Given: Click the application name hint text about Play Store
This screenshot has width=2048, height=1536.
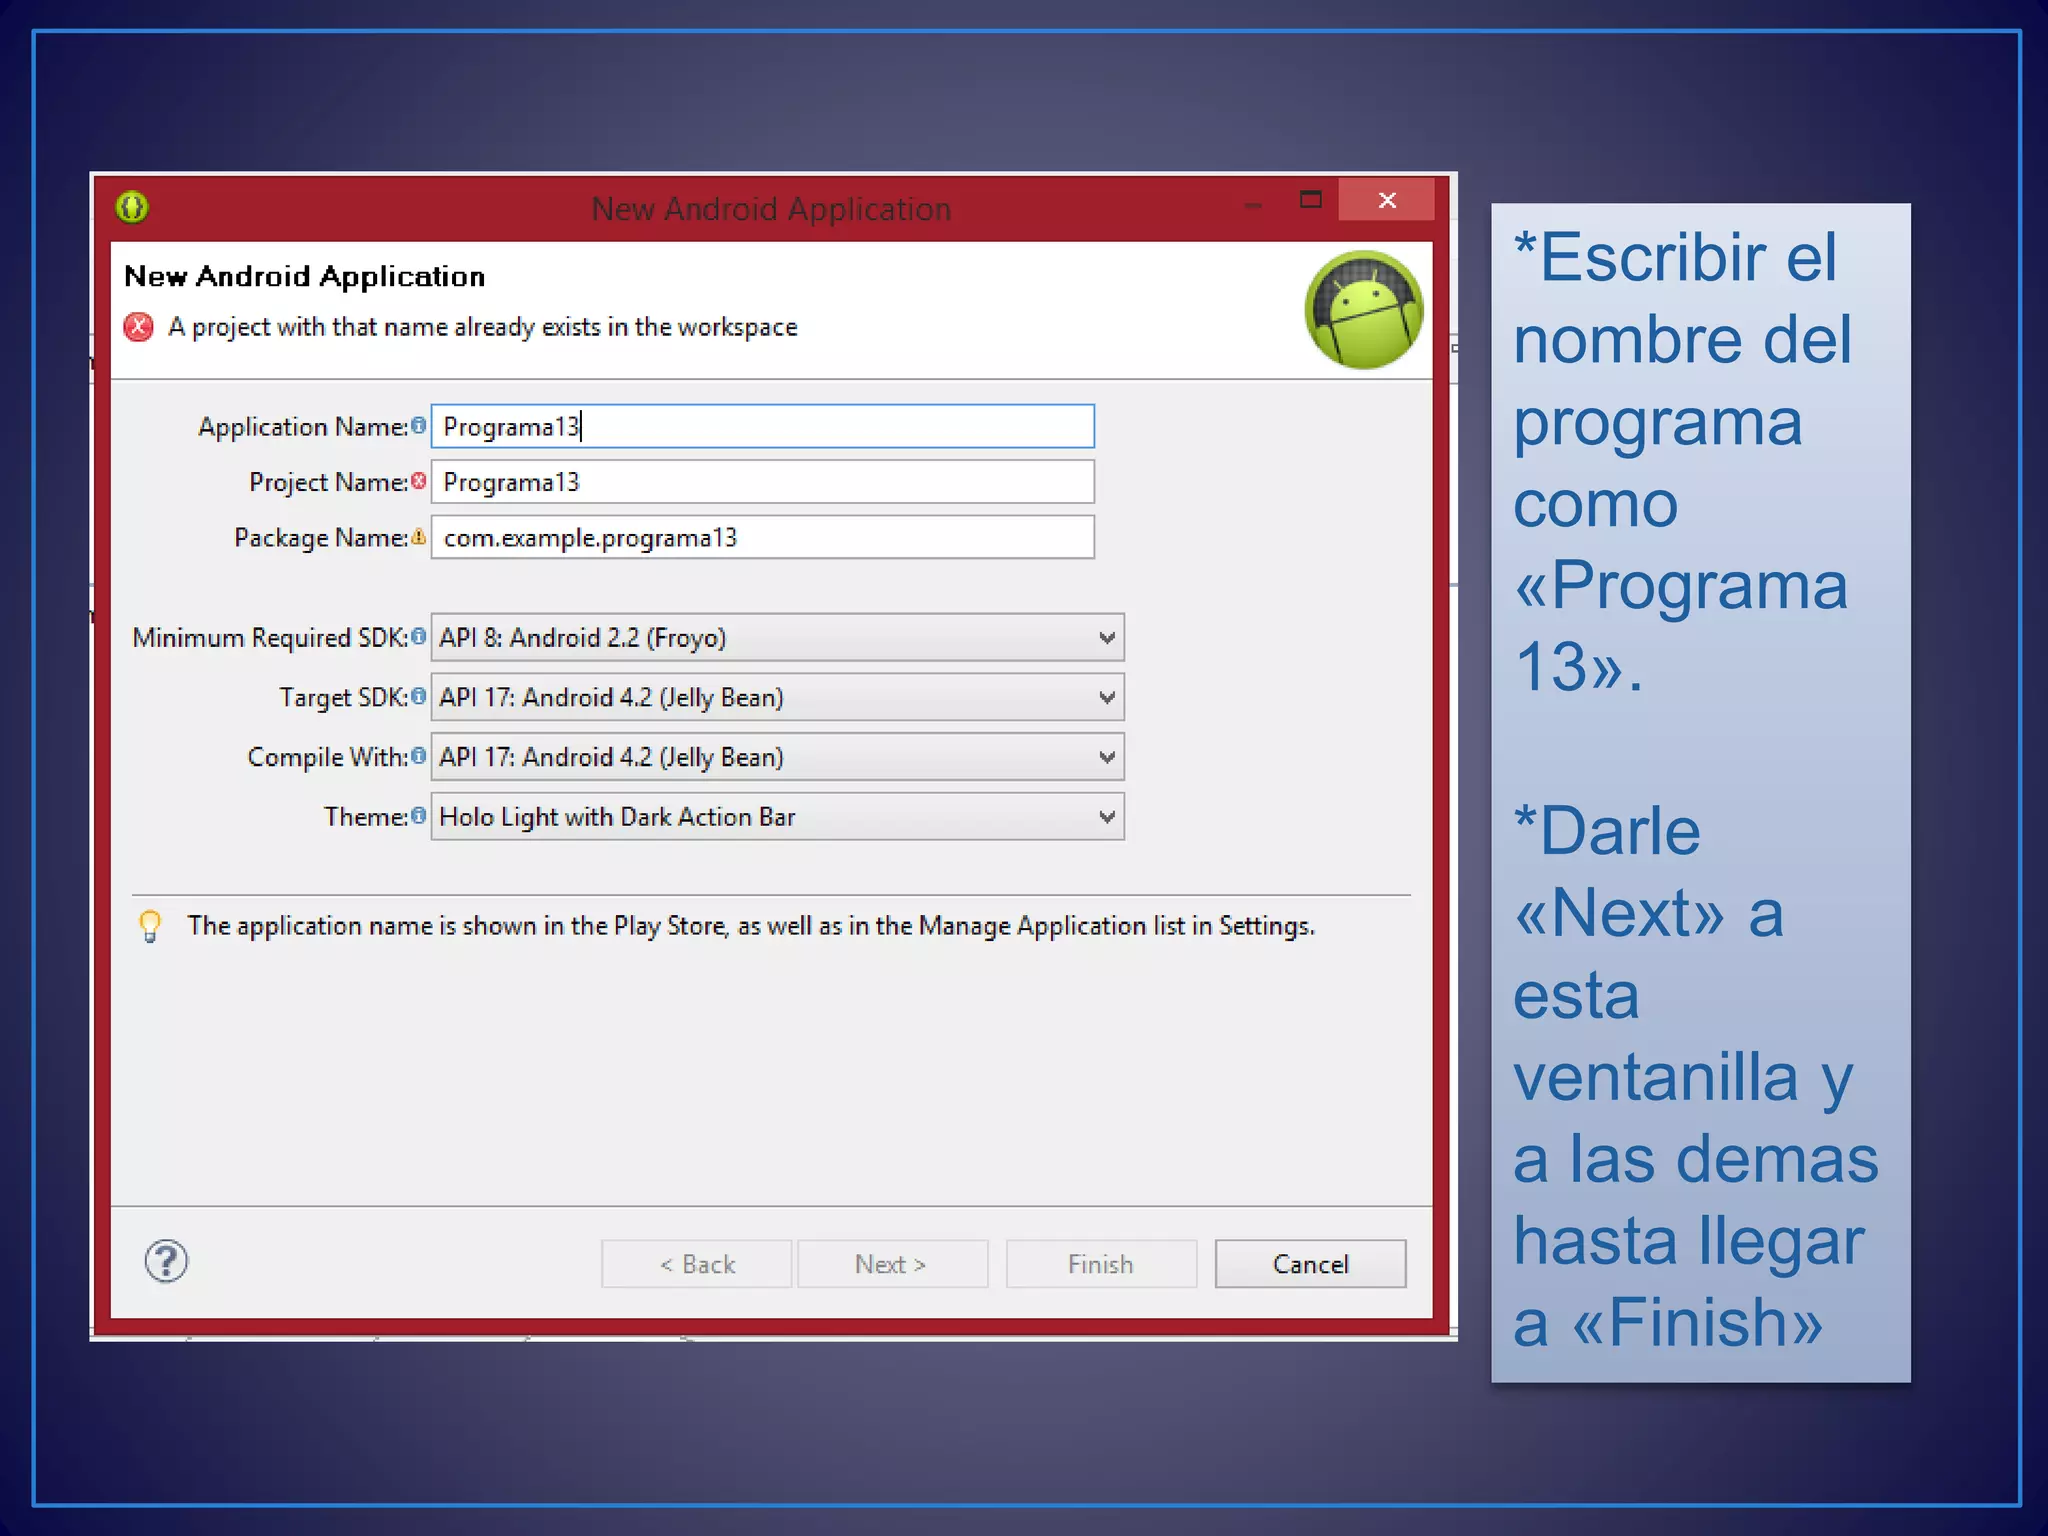Looking at the screenshot, I should click(x=750, y=926).
